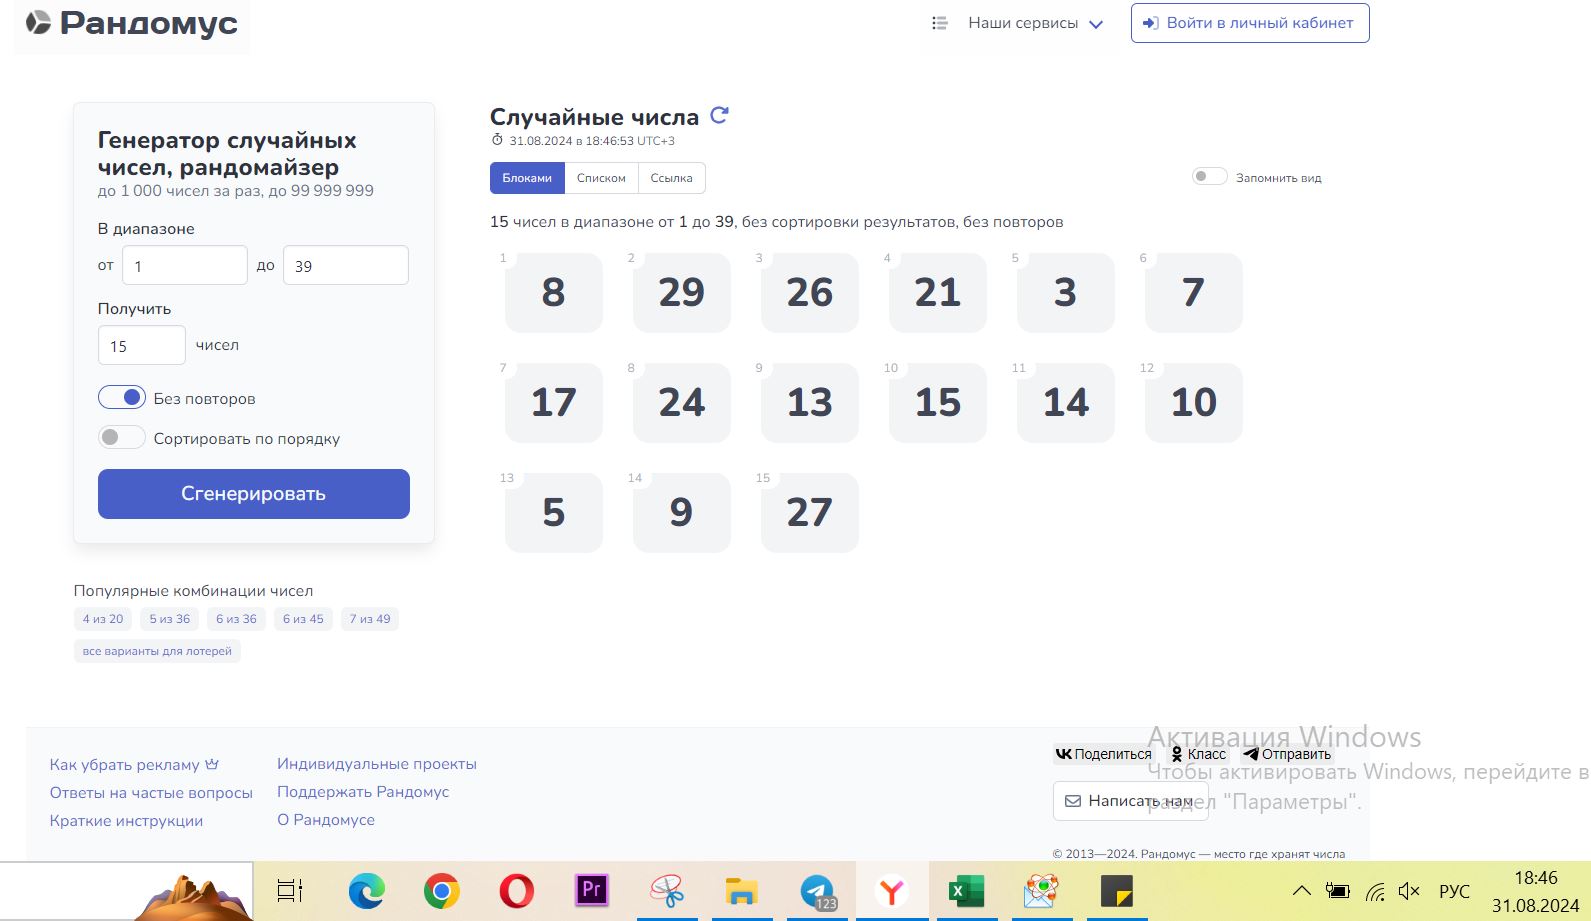Image resolution: width=1591 pixels, height=921 pixels.
Task: Click the list icon beside Наши сервисы
Action: coord(939,23)
